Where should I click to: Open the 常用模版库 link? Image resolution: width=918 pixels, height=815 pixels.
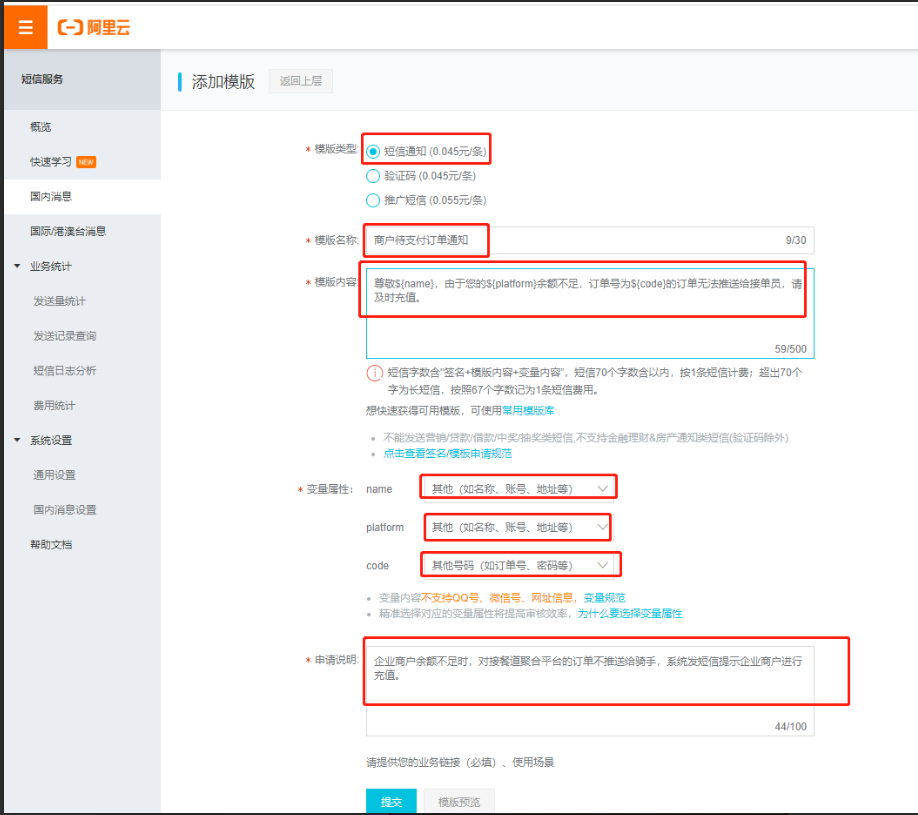click(x=528, y=410)
